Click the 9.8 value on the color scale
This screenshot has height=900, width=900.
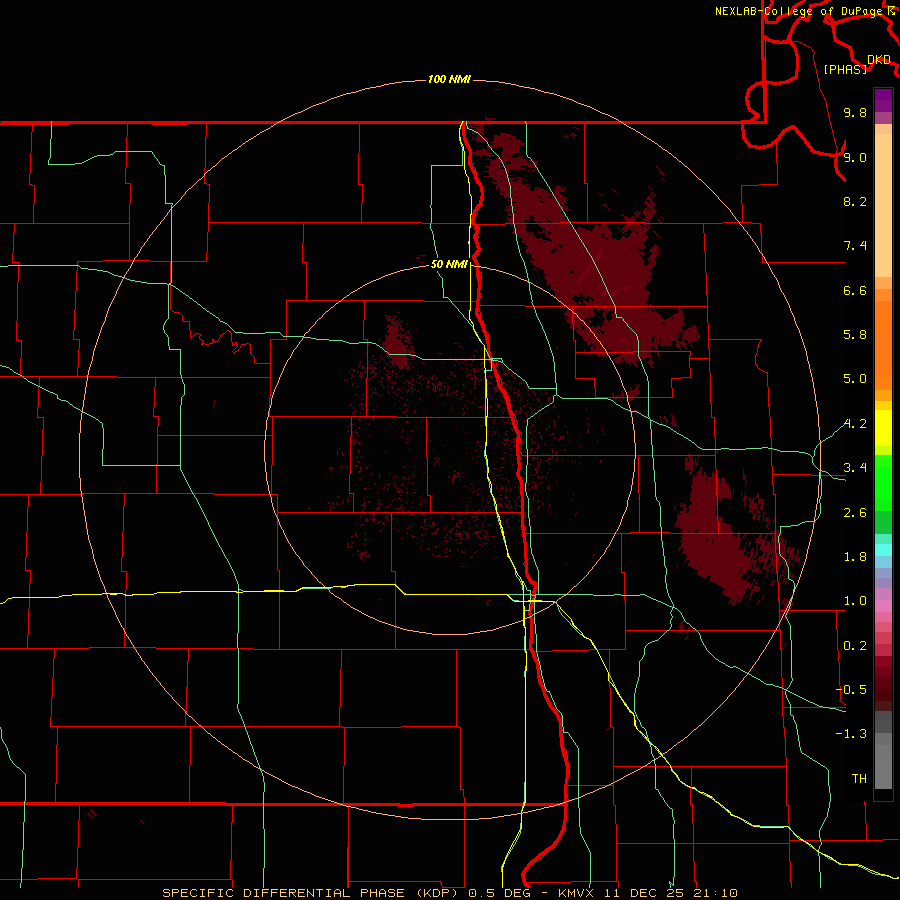click(x=855, y=112)
